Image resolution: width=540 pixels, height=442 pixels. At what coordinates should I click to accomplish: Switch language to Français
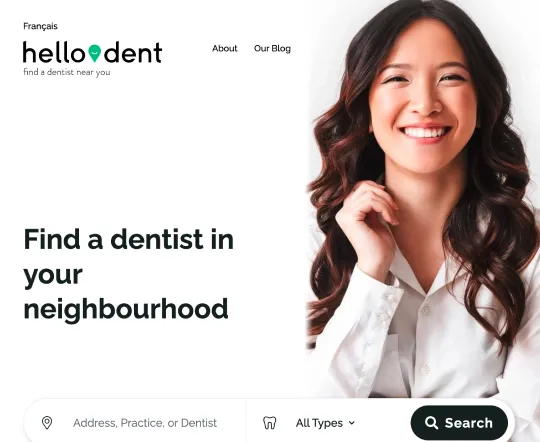pyautogui.click(x=40, y=26)
